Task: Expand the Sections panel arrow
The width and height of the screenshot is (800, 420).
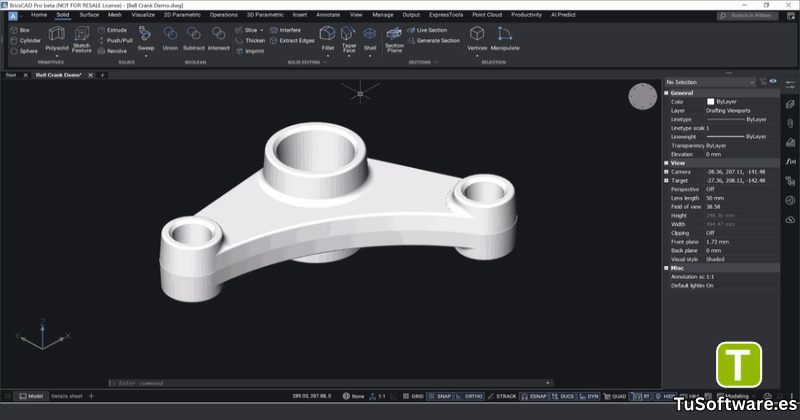Action: pos(435,62)
